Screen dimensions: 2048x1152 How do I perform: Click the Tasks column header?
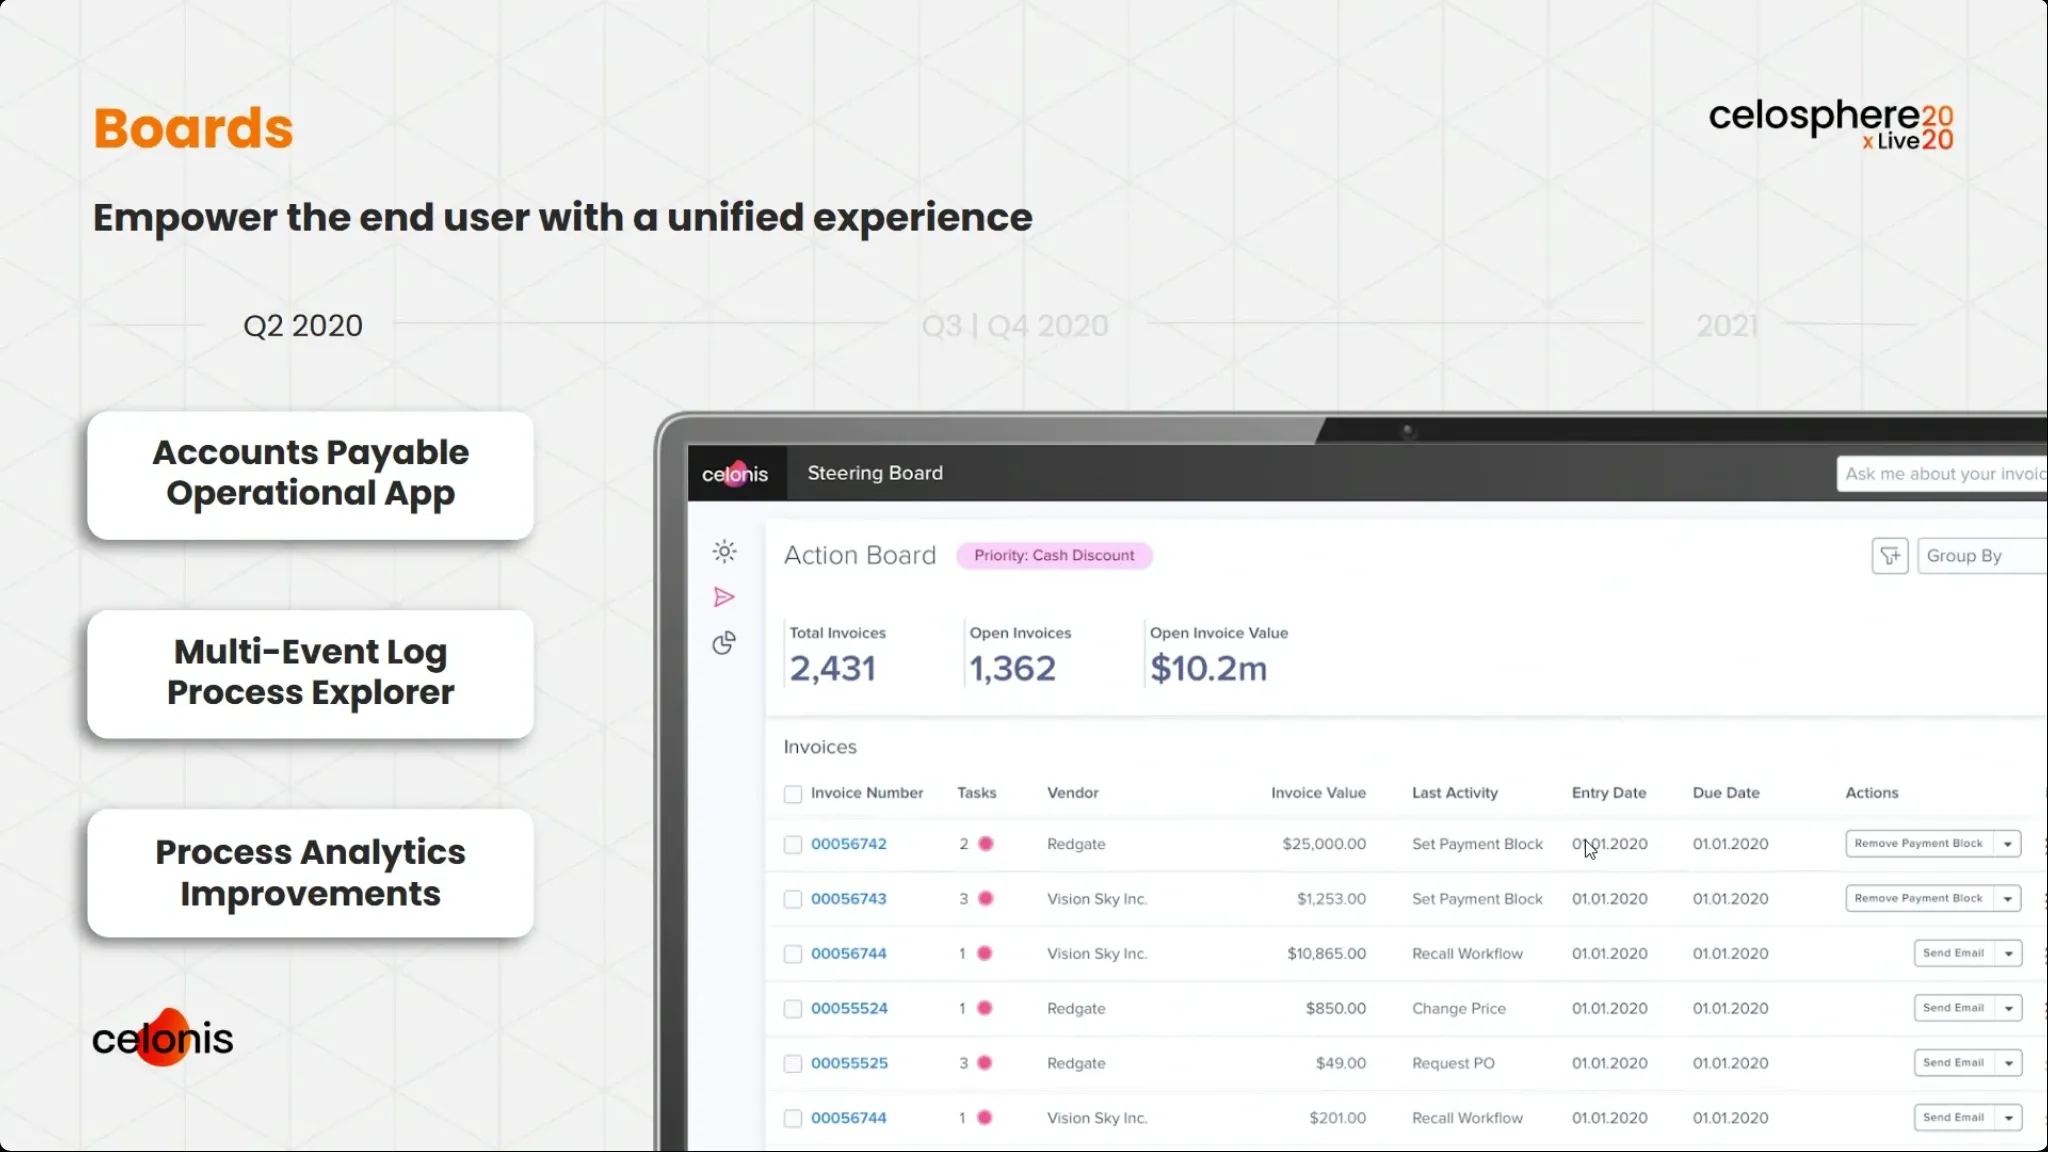pyautogui.click(x=977, y=793)
